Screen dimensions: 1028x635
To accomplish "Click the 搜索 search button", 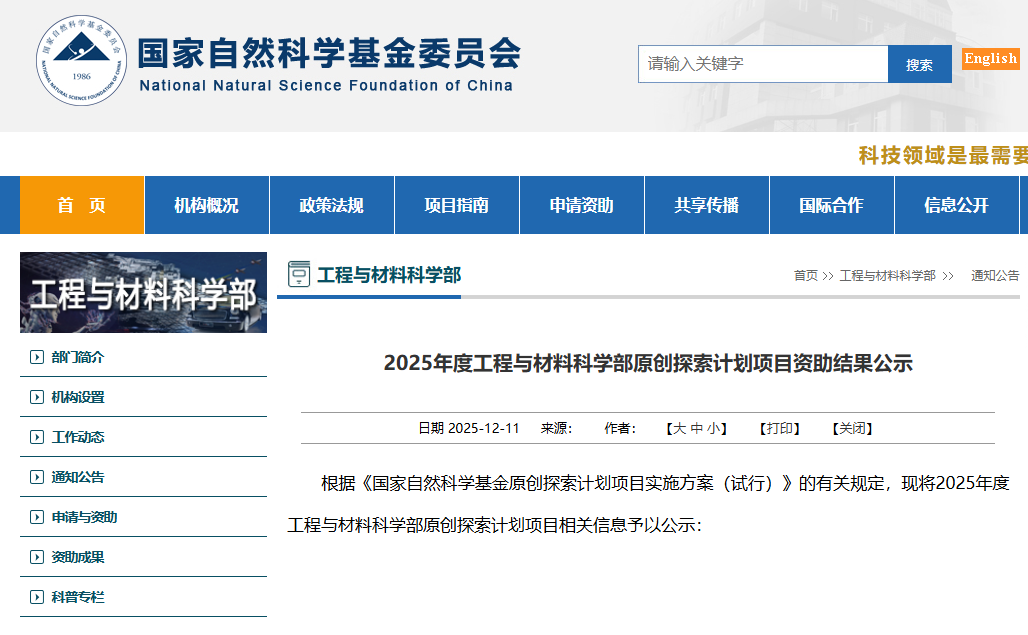I will 920,64.
